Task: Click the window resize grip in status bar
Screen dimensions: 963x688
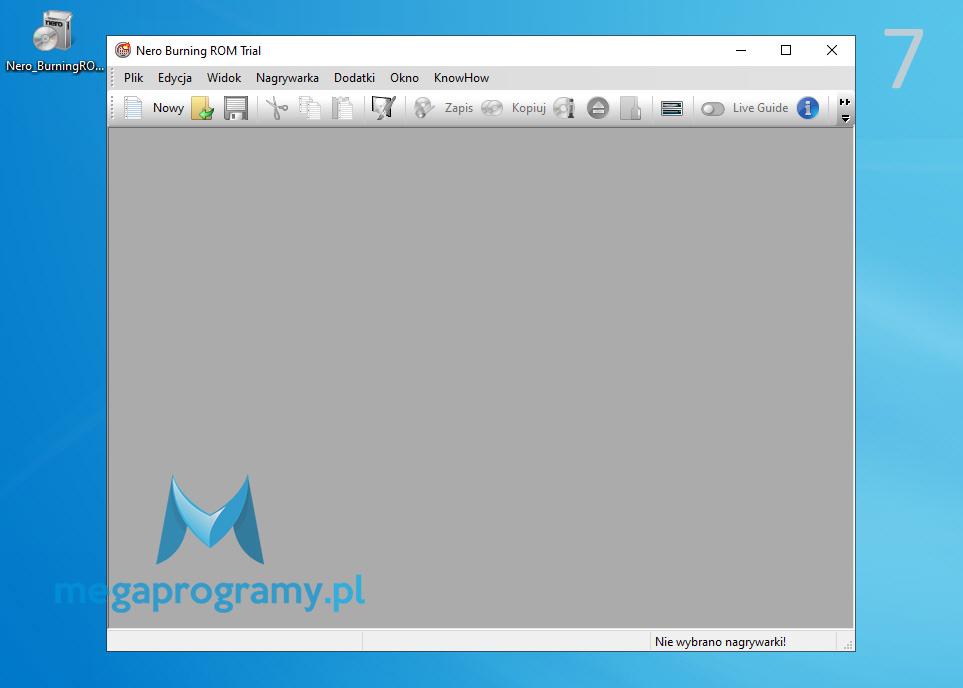Action: tap(848, 644)
